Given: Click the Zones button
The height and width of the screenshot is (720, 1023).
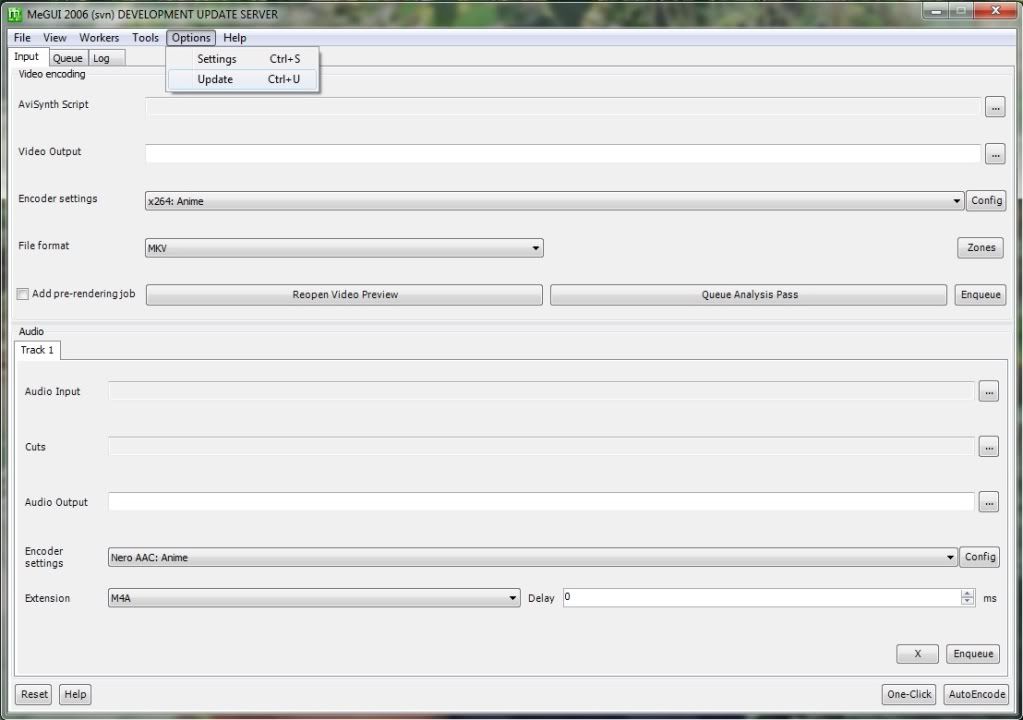Looking at the screenshot, I should [981, 248].
